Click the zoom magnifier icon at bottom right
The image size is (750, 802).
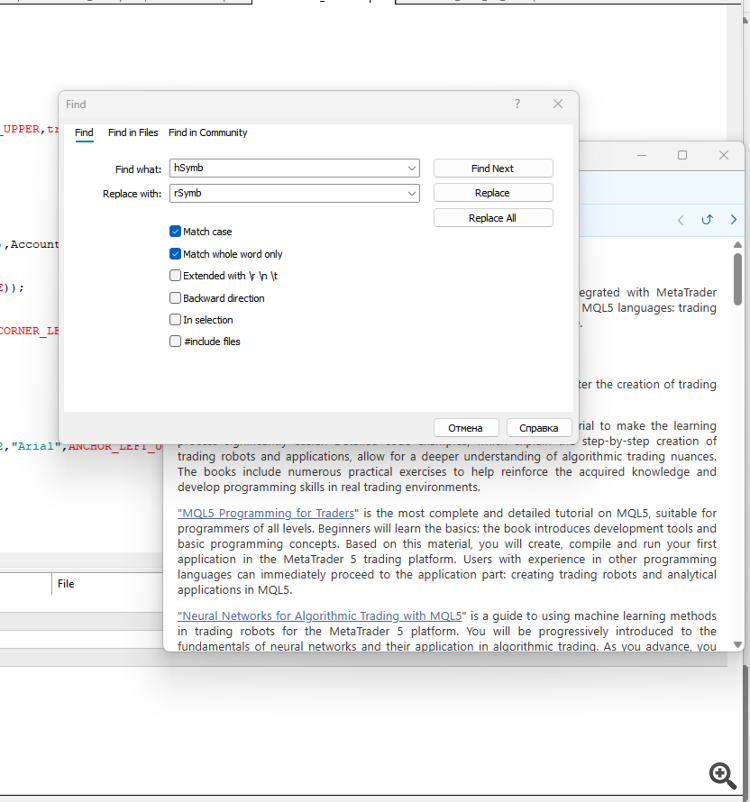722,775
